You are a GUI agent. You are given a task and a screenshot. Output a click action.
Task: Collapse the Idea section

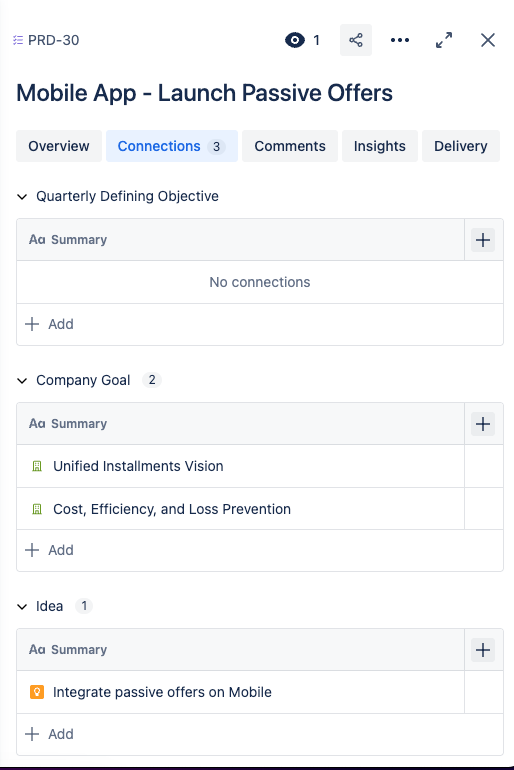(x=22, y=606)
